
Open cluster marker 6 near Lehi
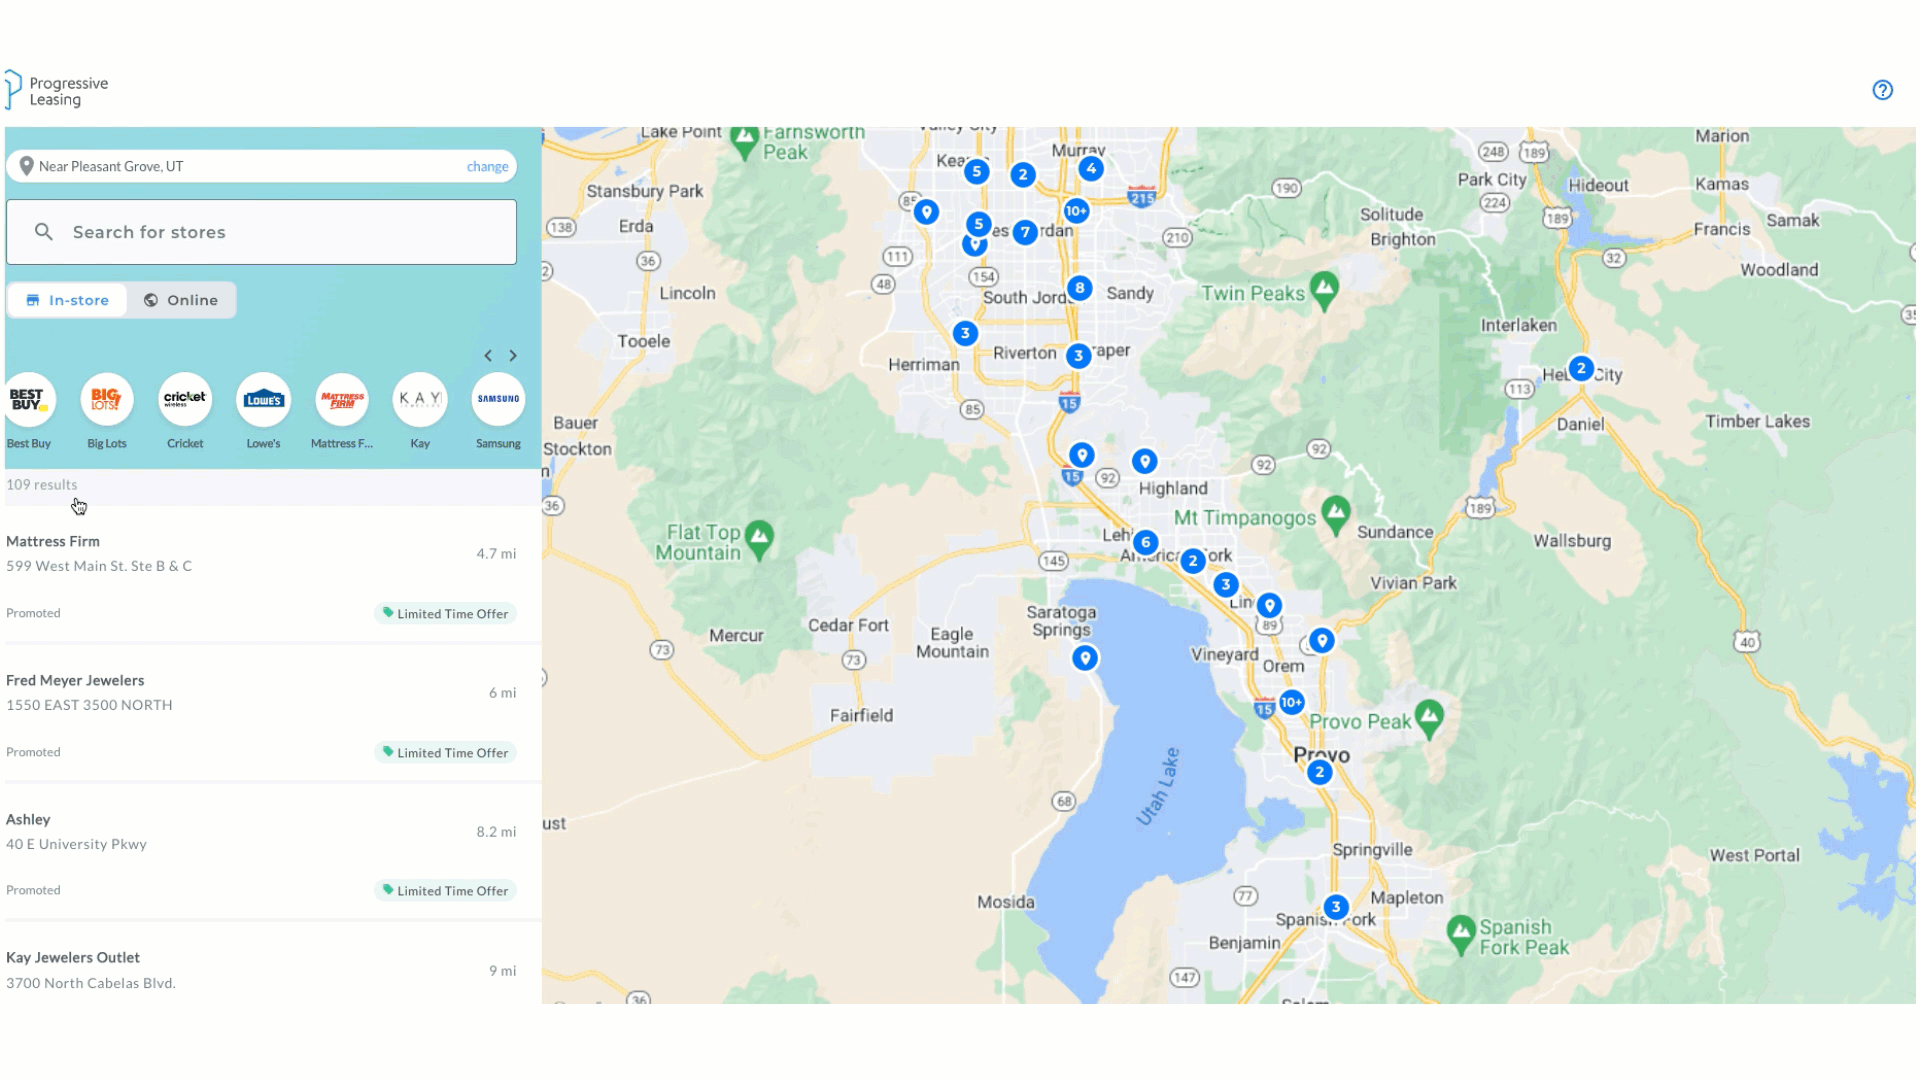coord(1146,543)
